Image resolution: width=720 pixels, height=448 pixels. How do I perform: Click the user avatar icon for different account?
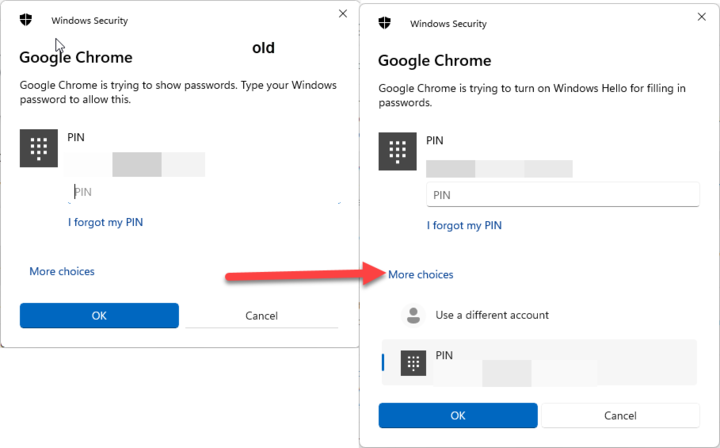tap(413, 315)
